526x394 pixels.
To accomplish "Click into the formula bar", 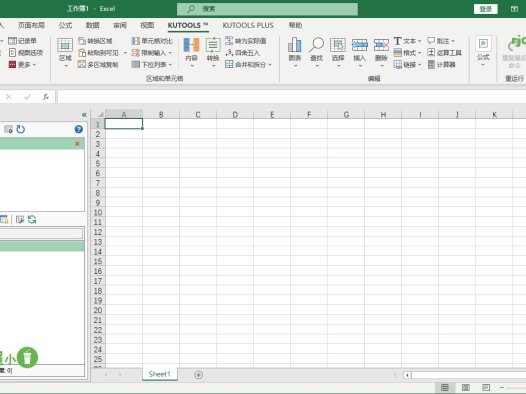I will tap(291, 97).
